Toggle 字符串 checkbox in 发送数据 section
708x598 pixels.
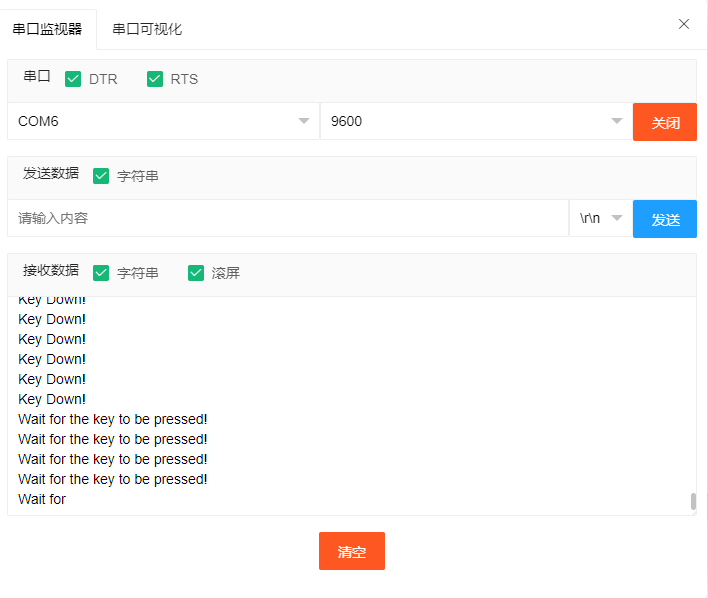101,176
